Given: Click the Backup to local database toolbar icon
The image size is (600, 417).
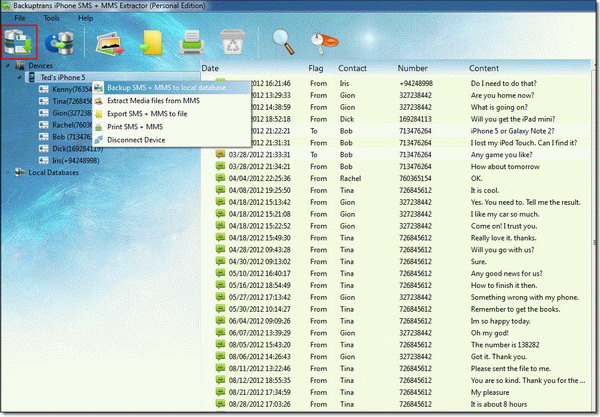Looking at the screenshot, I should pyautogui.click(x=19, y=42).
